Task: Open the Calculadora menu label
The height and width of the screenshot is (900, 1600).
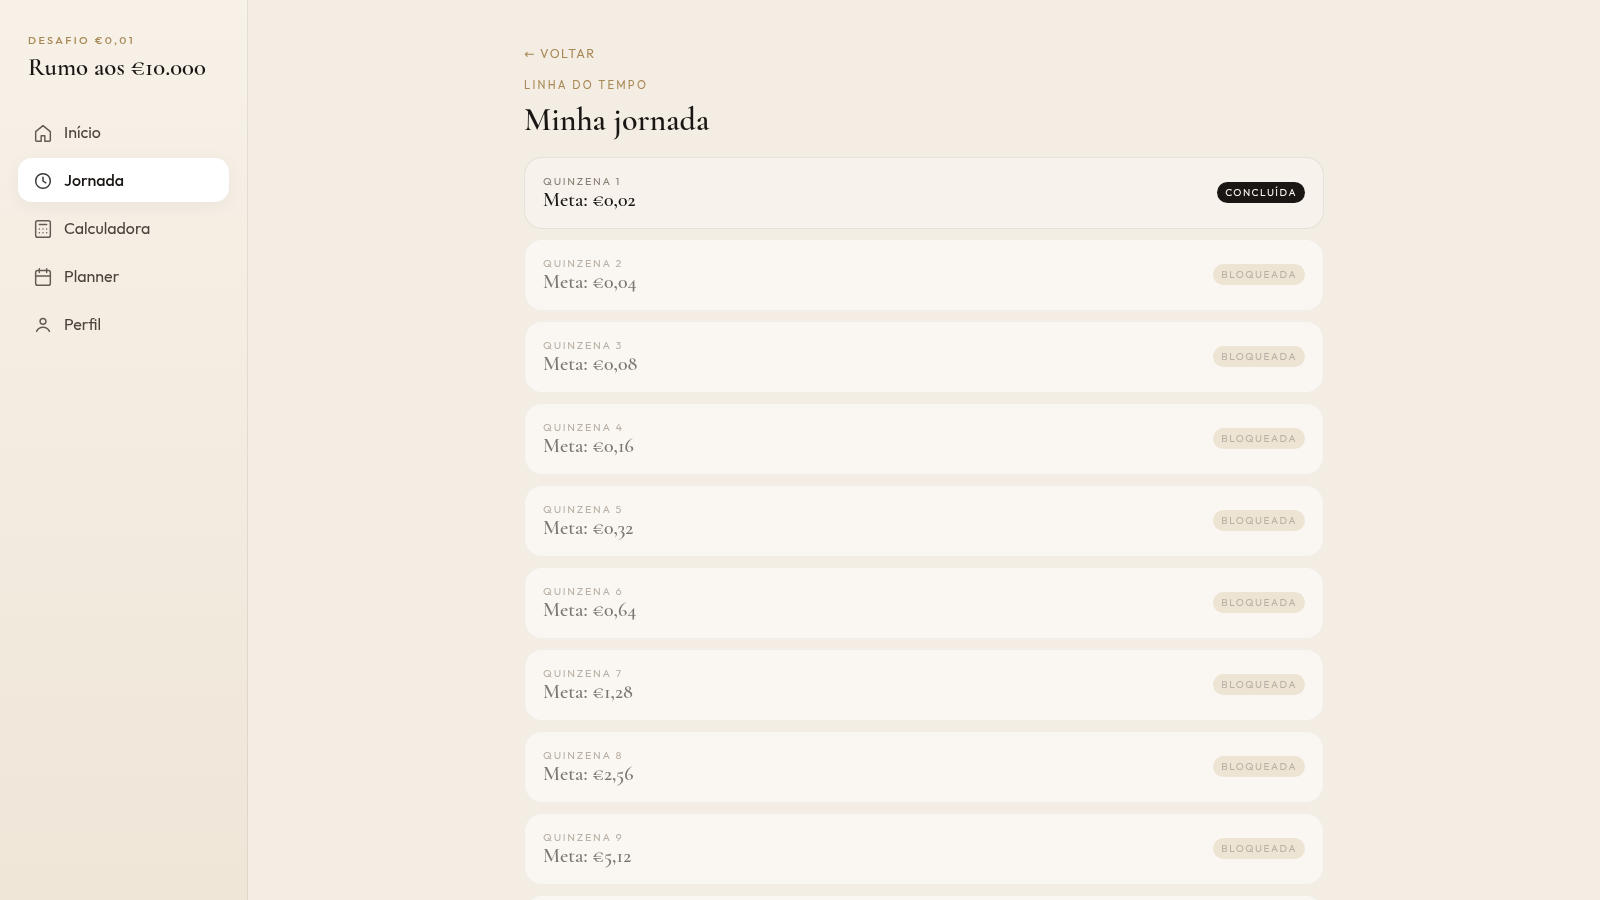Action: (x=107, y=229)
